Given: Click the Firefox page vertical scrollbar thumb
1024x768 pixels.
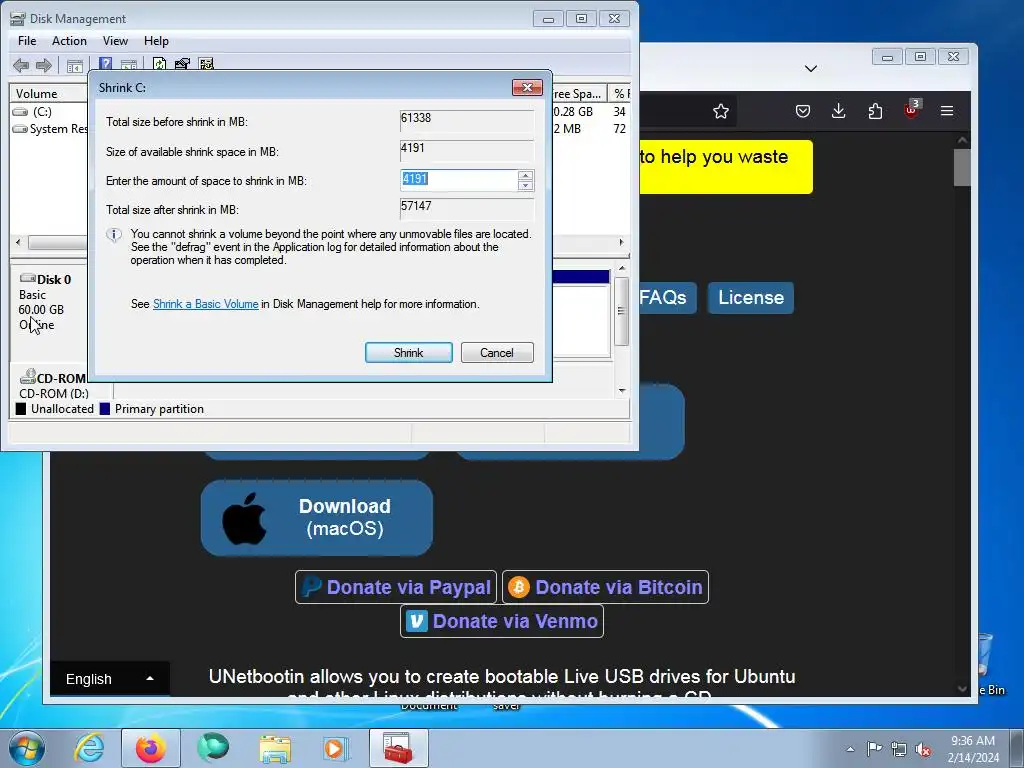Looking at the screenshot, I should click(x=962, y=168).
